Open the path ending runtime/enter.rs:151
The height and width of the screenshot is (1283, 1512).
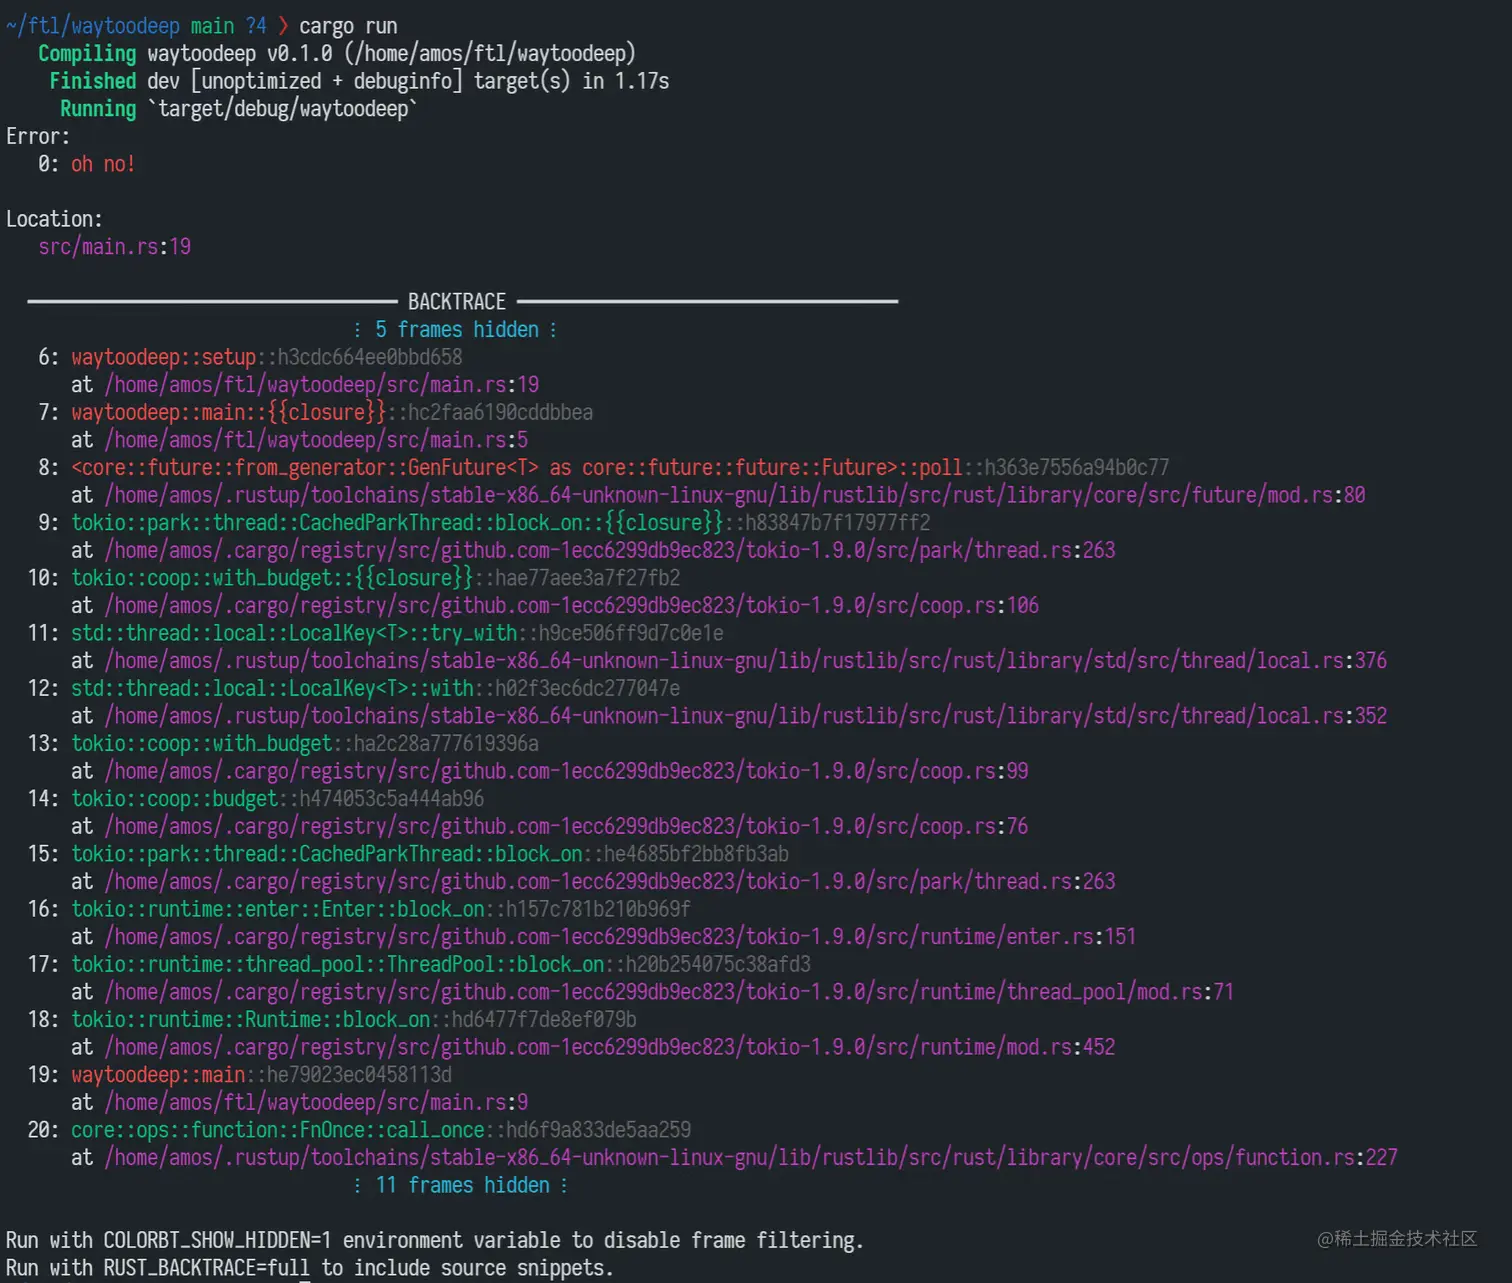point(620,937)
